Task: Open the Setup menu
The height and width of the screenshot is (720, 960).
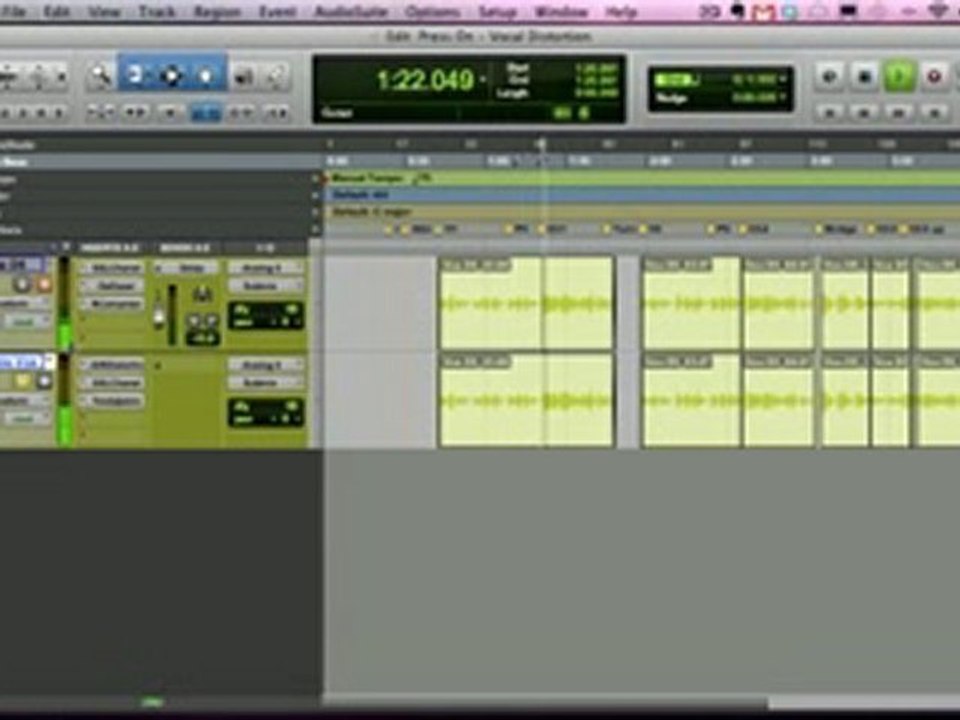Action: pyautogui.click(x=497, y=12)
